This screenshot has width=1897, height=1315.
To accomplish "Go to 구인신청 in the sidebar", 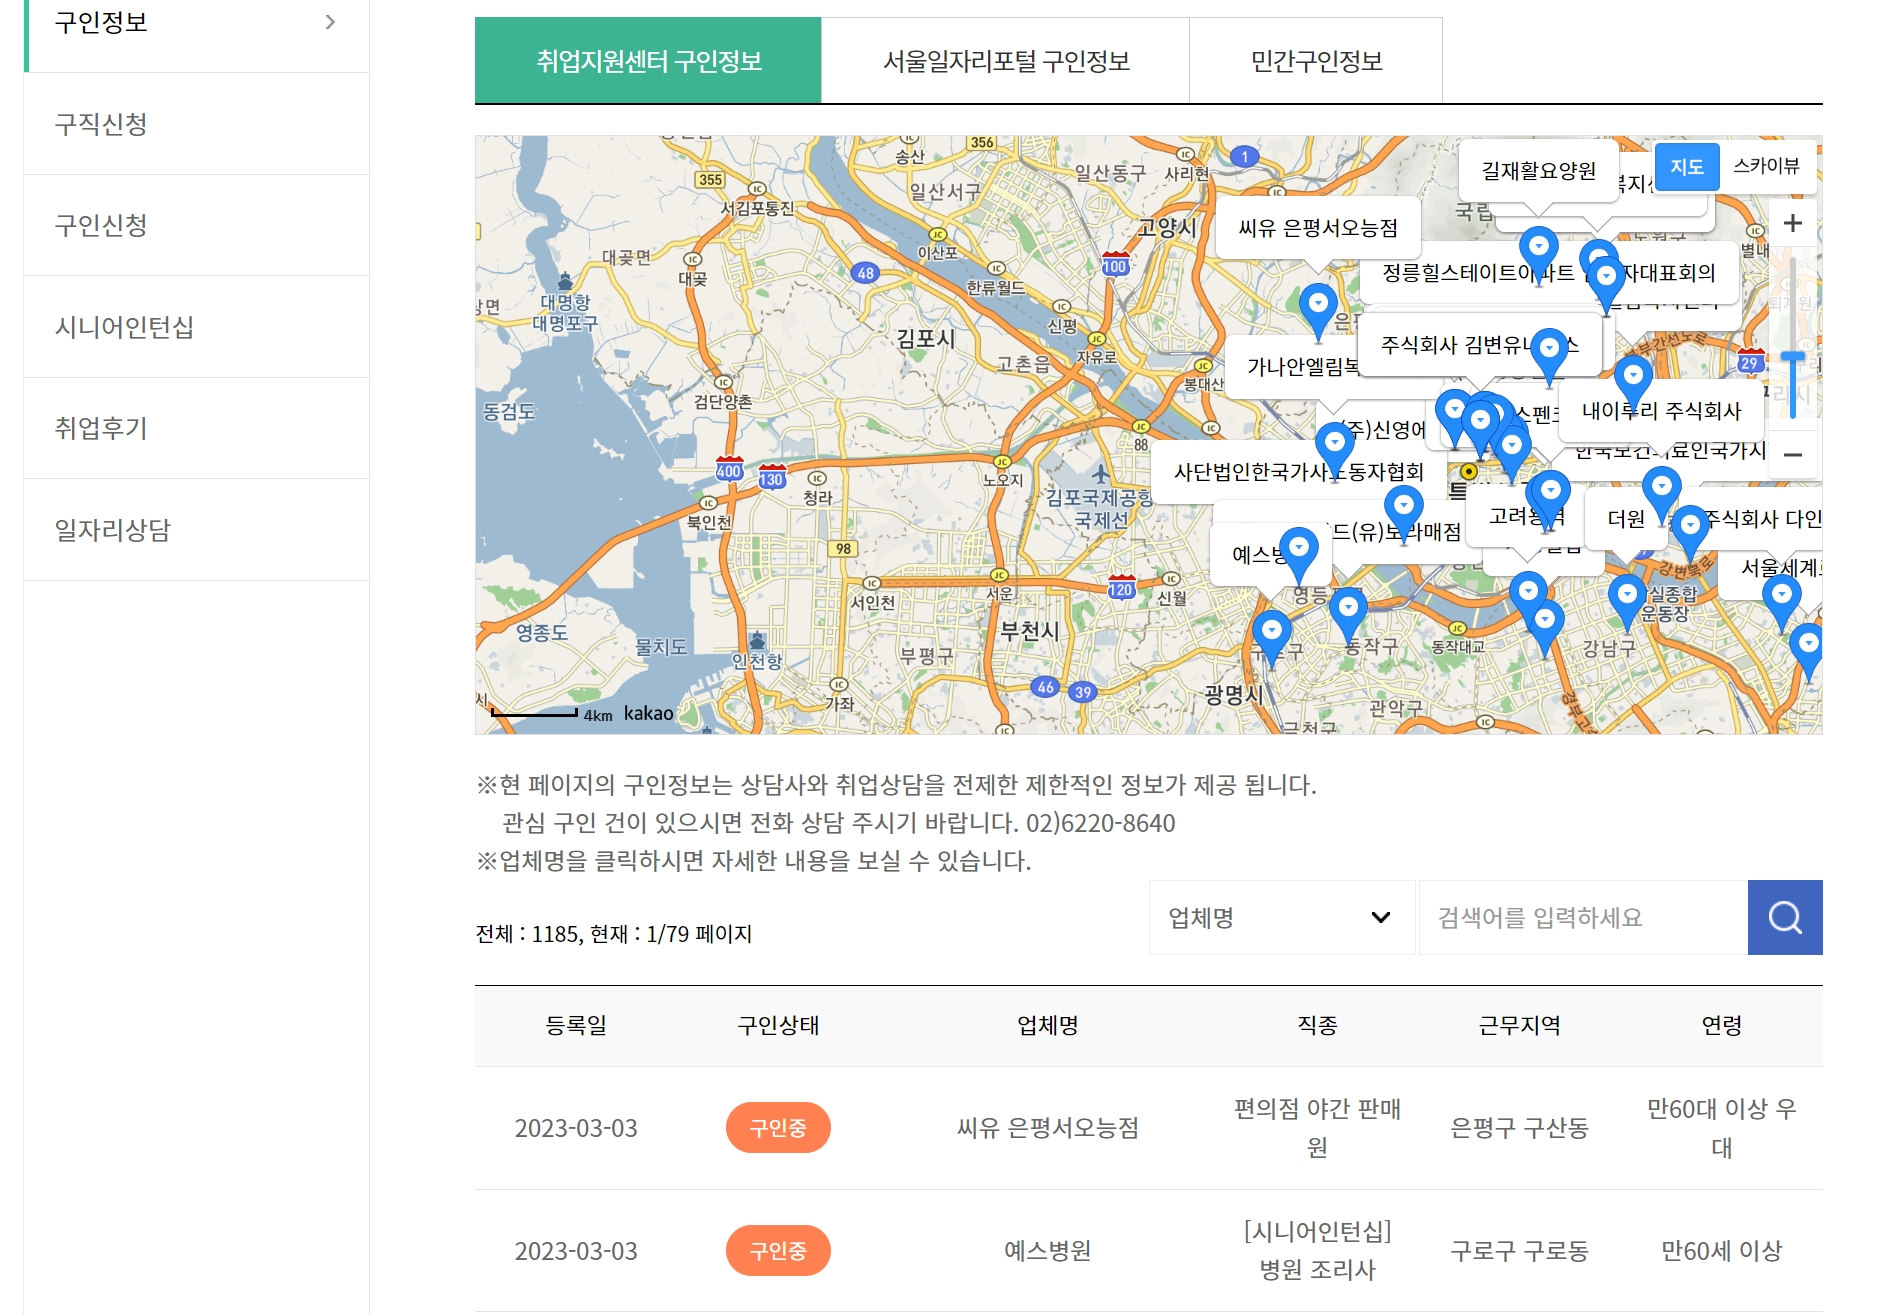I will [197, 225].
